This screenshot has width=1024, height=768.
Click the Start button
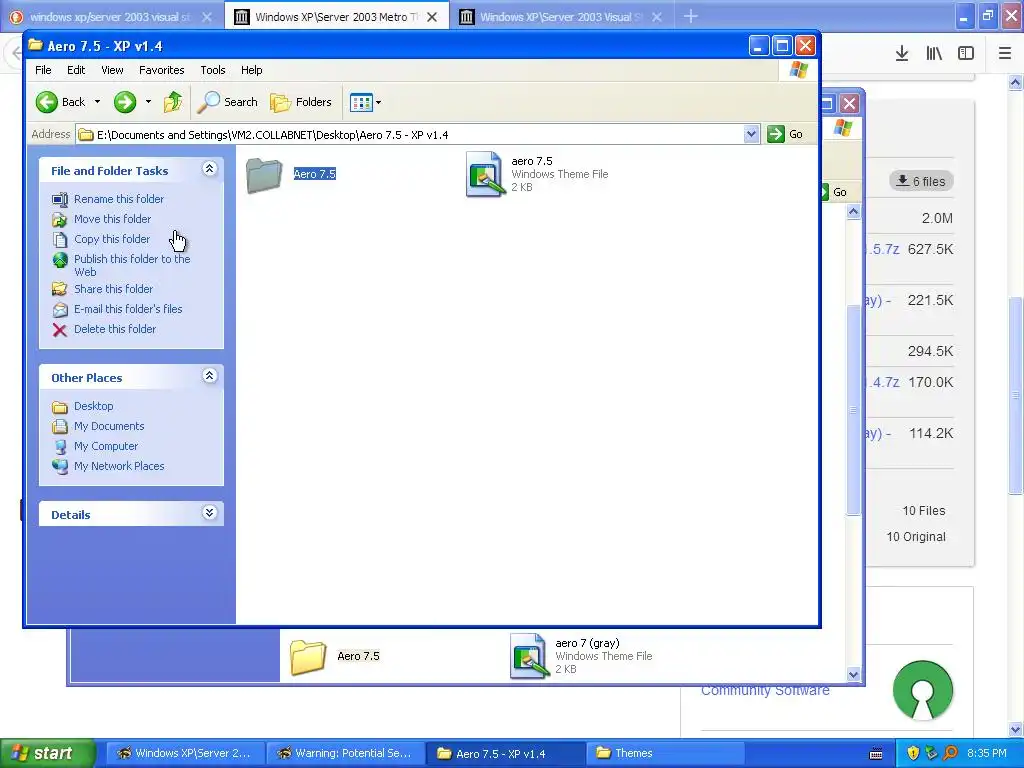(47, 754)
